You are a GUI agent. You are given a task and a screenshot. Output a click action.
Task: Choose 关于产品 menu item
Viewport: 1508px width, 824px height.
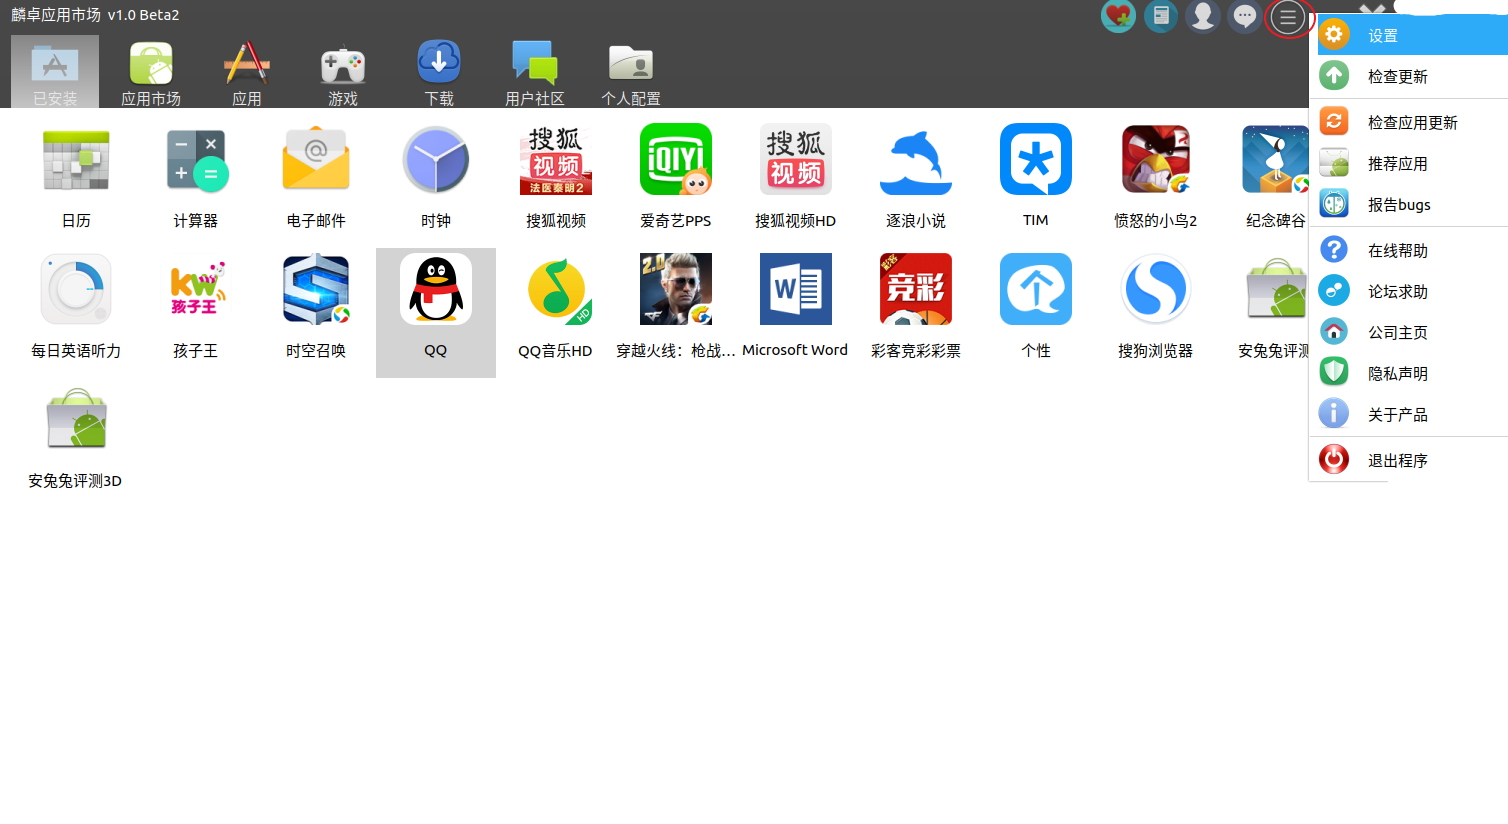coord(1408,414)
